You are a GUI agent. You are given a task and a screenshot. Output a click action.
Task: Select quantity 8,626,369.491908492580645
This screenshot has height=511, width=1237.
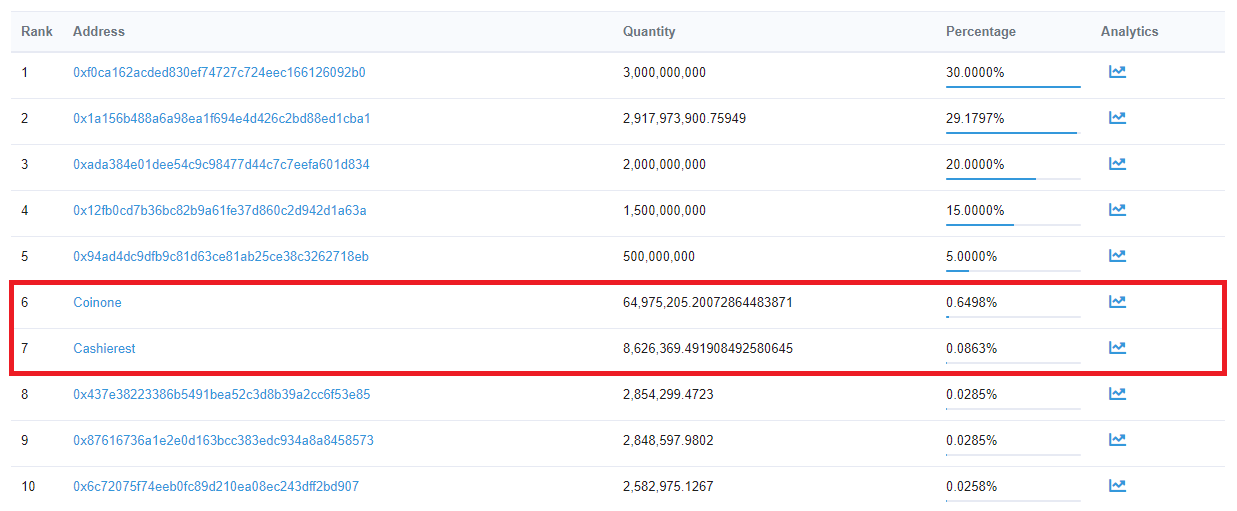708,349
